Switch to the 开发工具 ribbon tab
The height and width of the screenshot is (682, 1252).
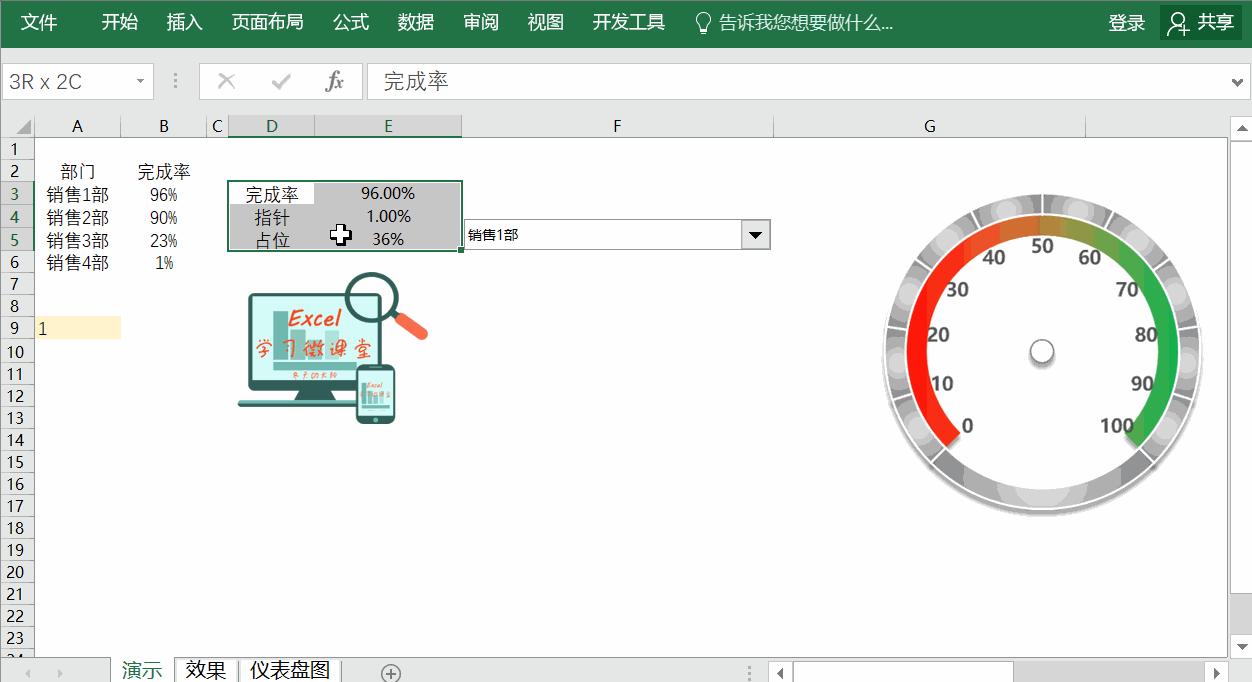[628, 21]
